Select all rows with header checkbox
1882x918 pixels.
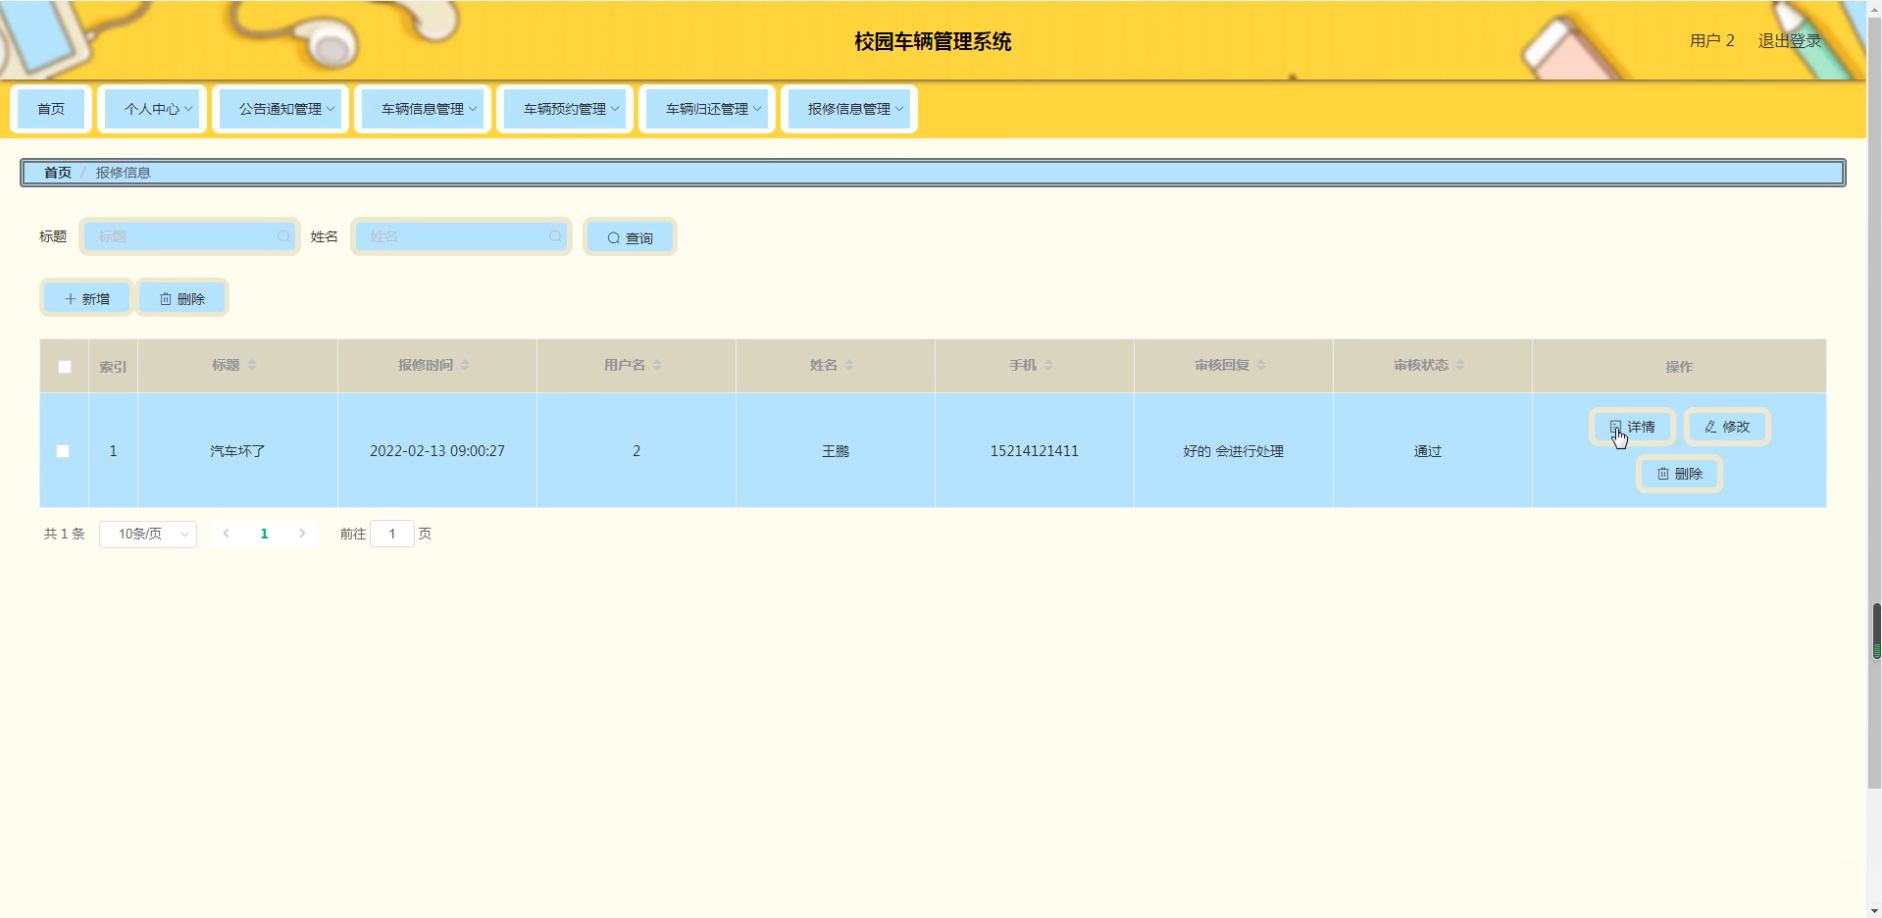pos(64,366)
